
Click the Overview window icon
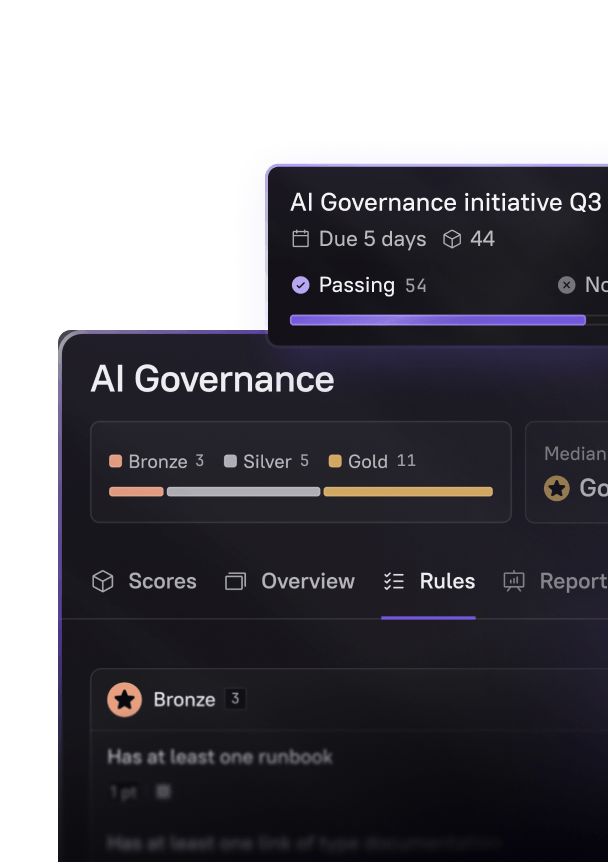235,581
